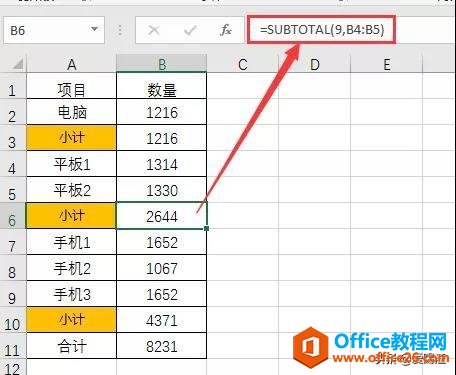Screen dimensions: 456x375
Task: Click cell containing 手机1
Action: point(72,242)
